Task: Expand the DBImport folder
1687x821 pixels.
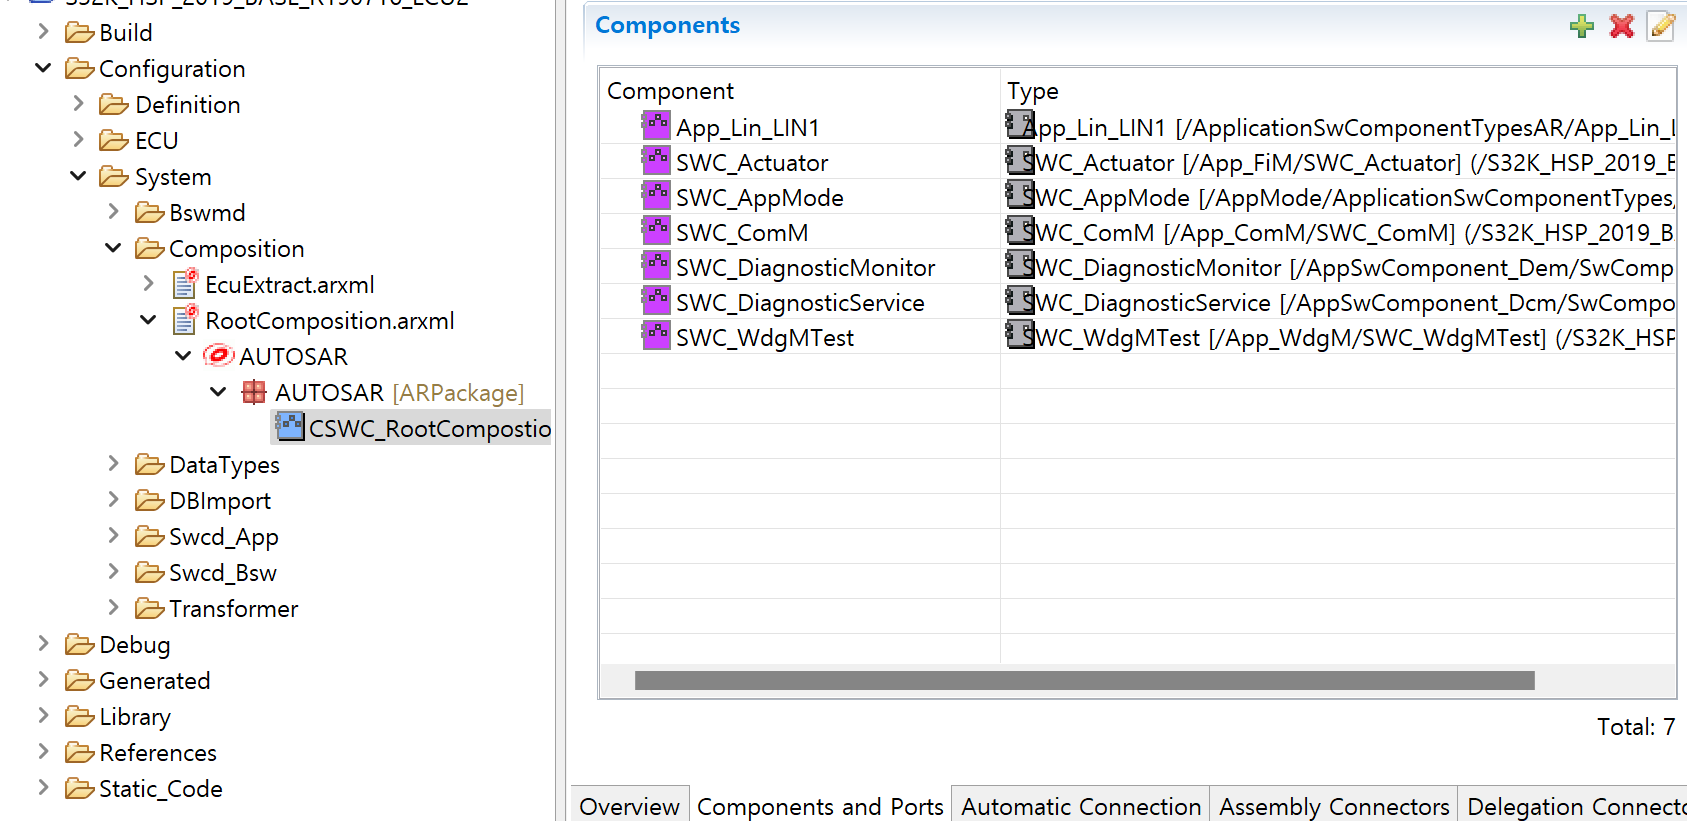Action: [113, 500]
